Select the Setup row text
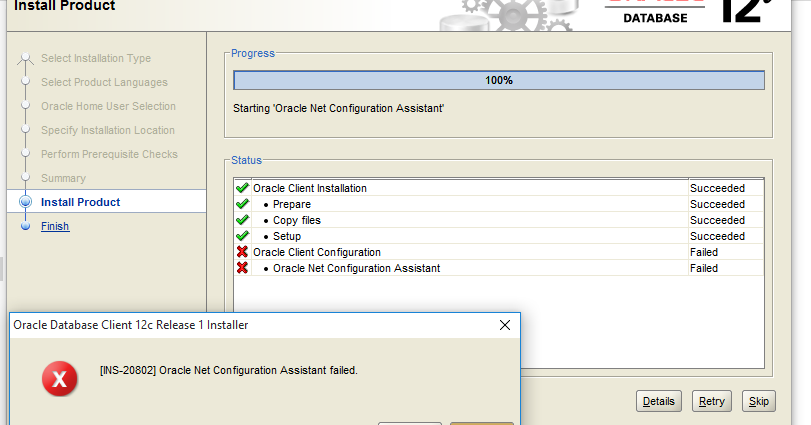The height and width of the screenshot is (425, 811). tap(287, 236)
